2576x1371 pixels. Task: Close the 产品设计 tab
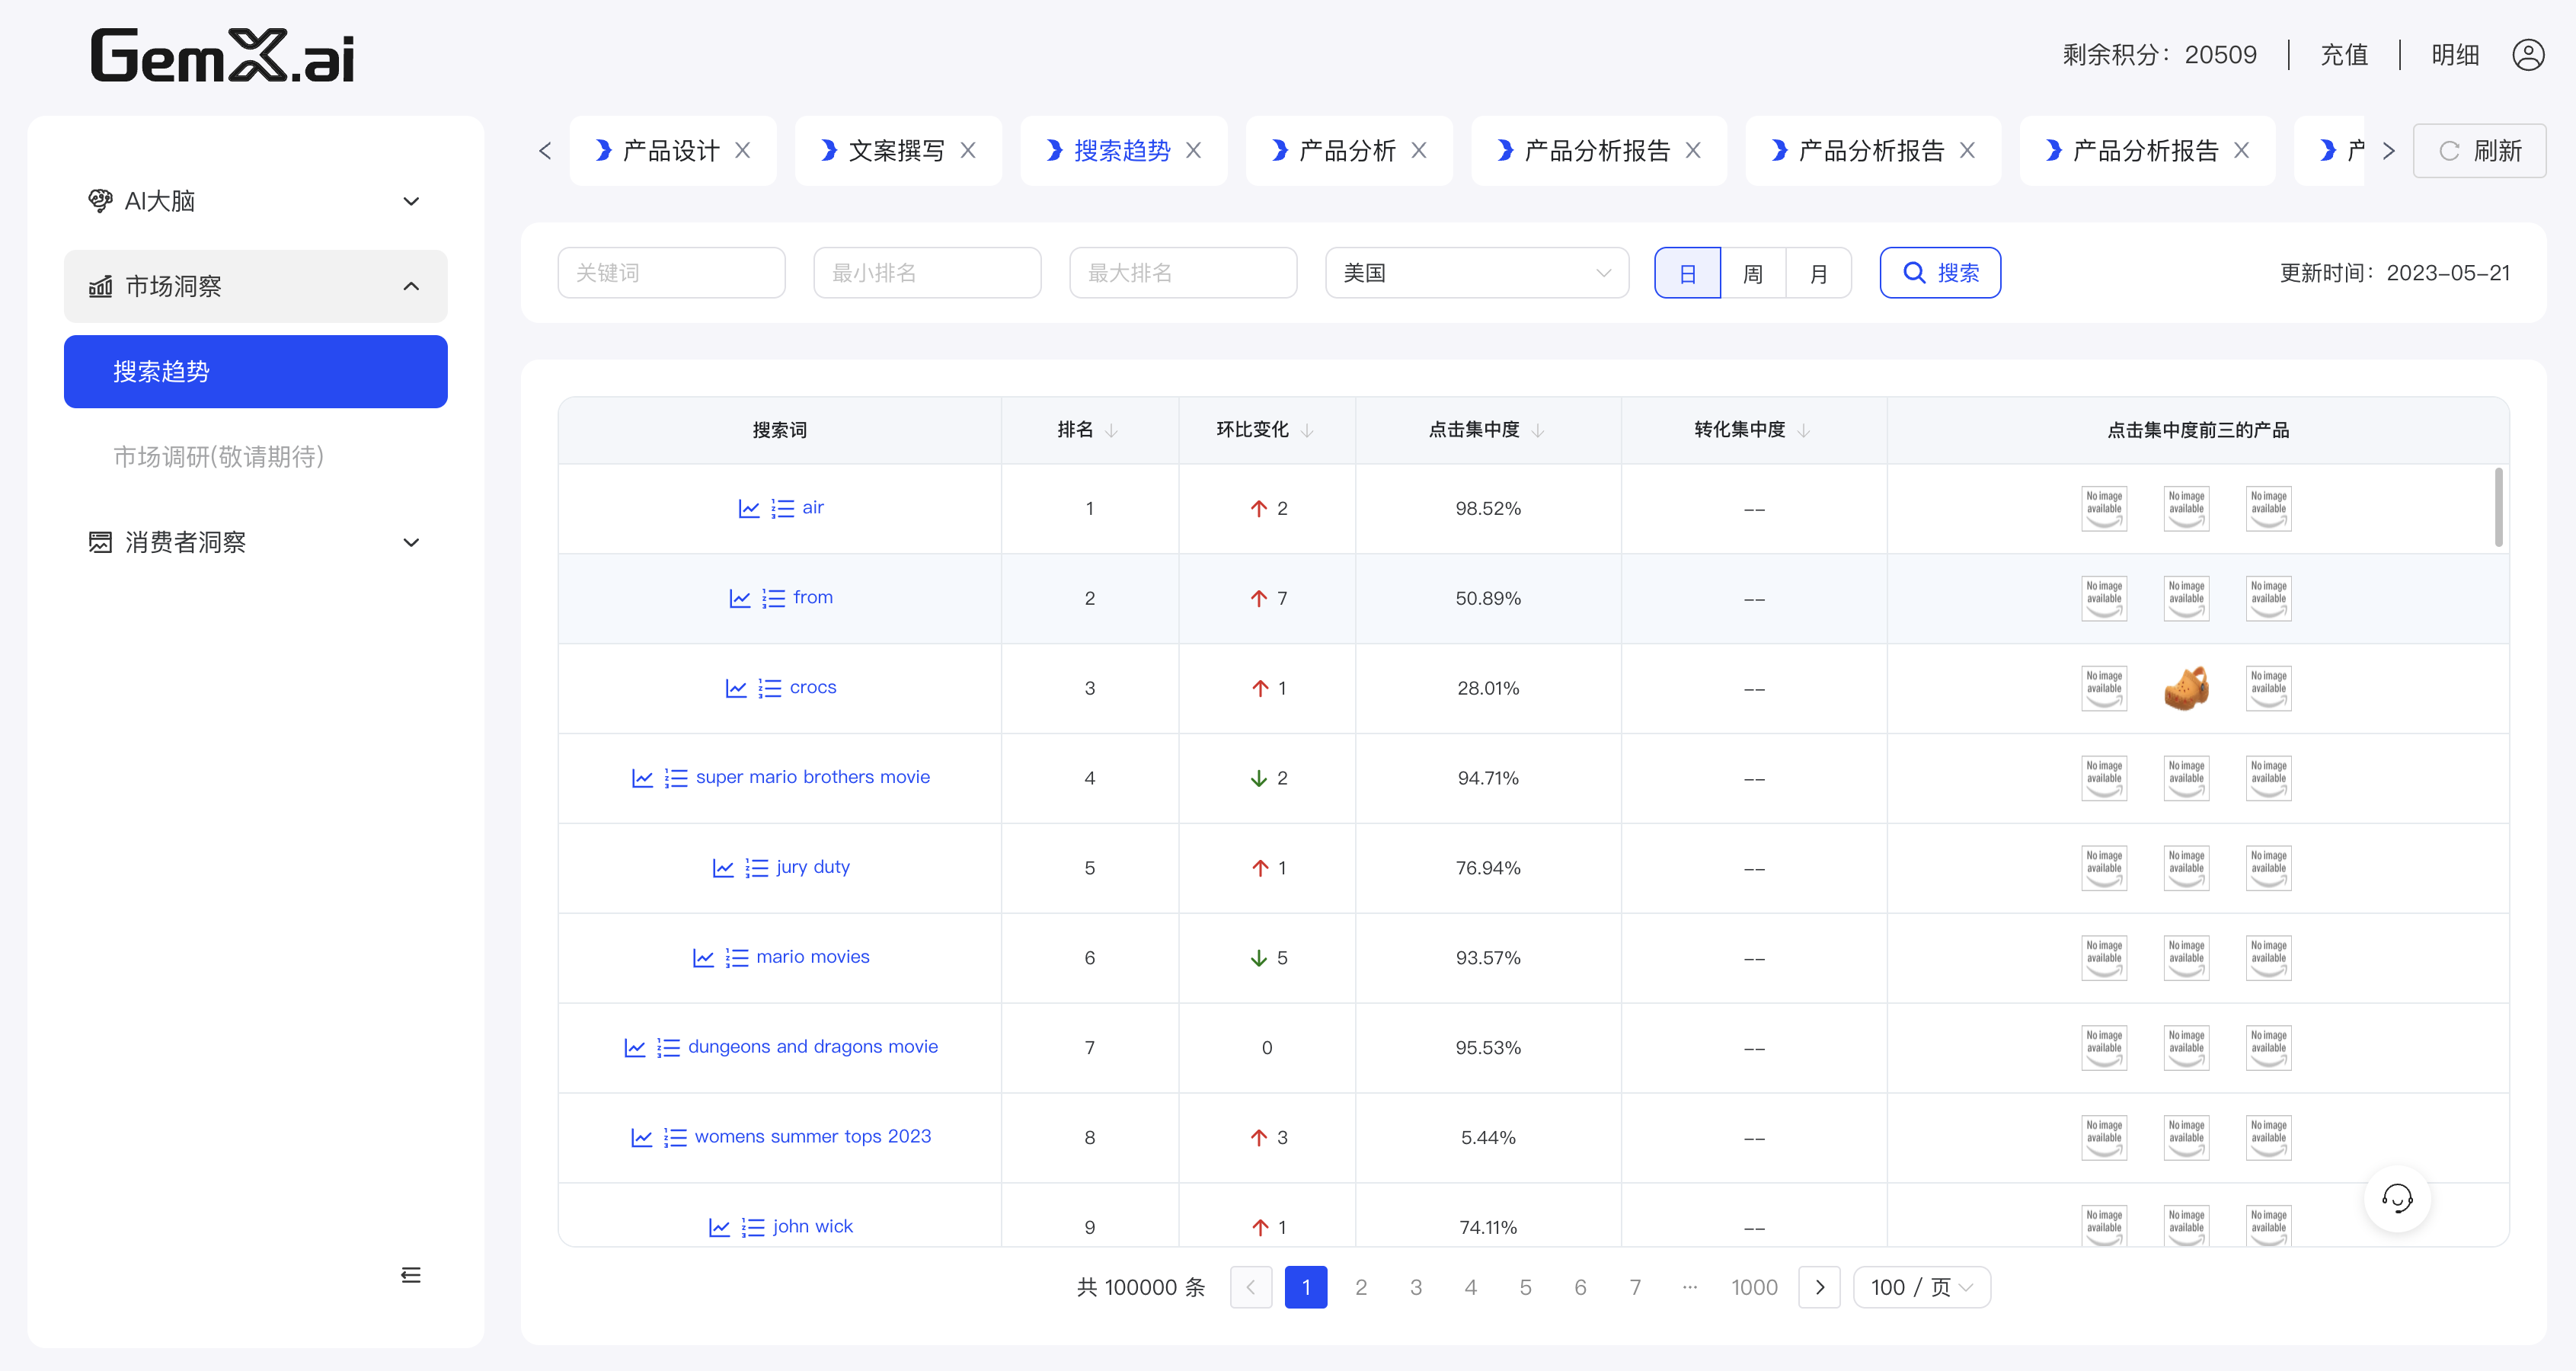coord(743,150)
